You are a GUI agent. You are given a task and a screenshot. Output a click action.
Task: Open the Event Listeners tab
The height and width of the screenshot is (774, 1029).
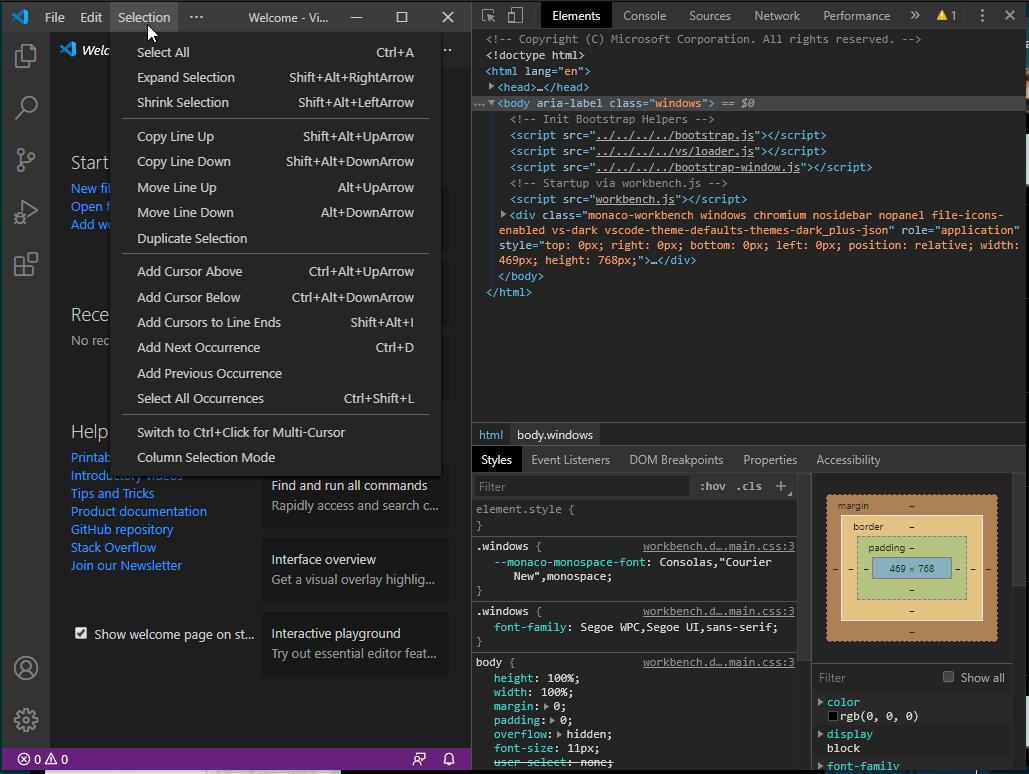pos(570,460)
